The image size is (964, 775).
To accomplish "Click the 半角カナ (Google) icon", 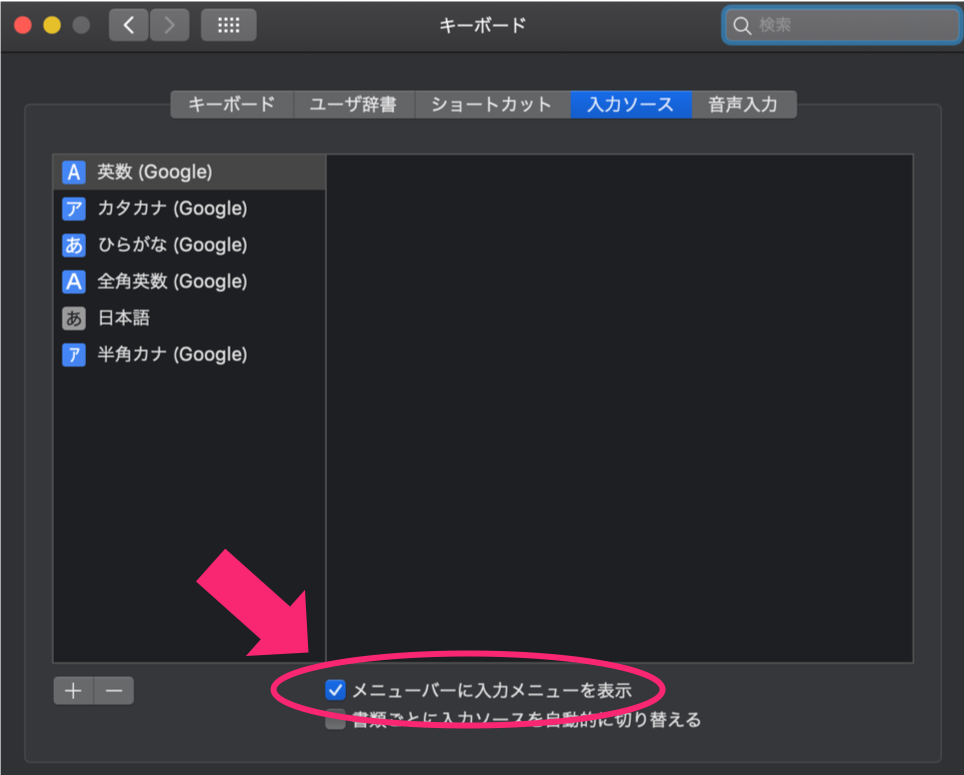I will tap(73, 354).
